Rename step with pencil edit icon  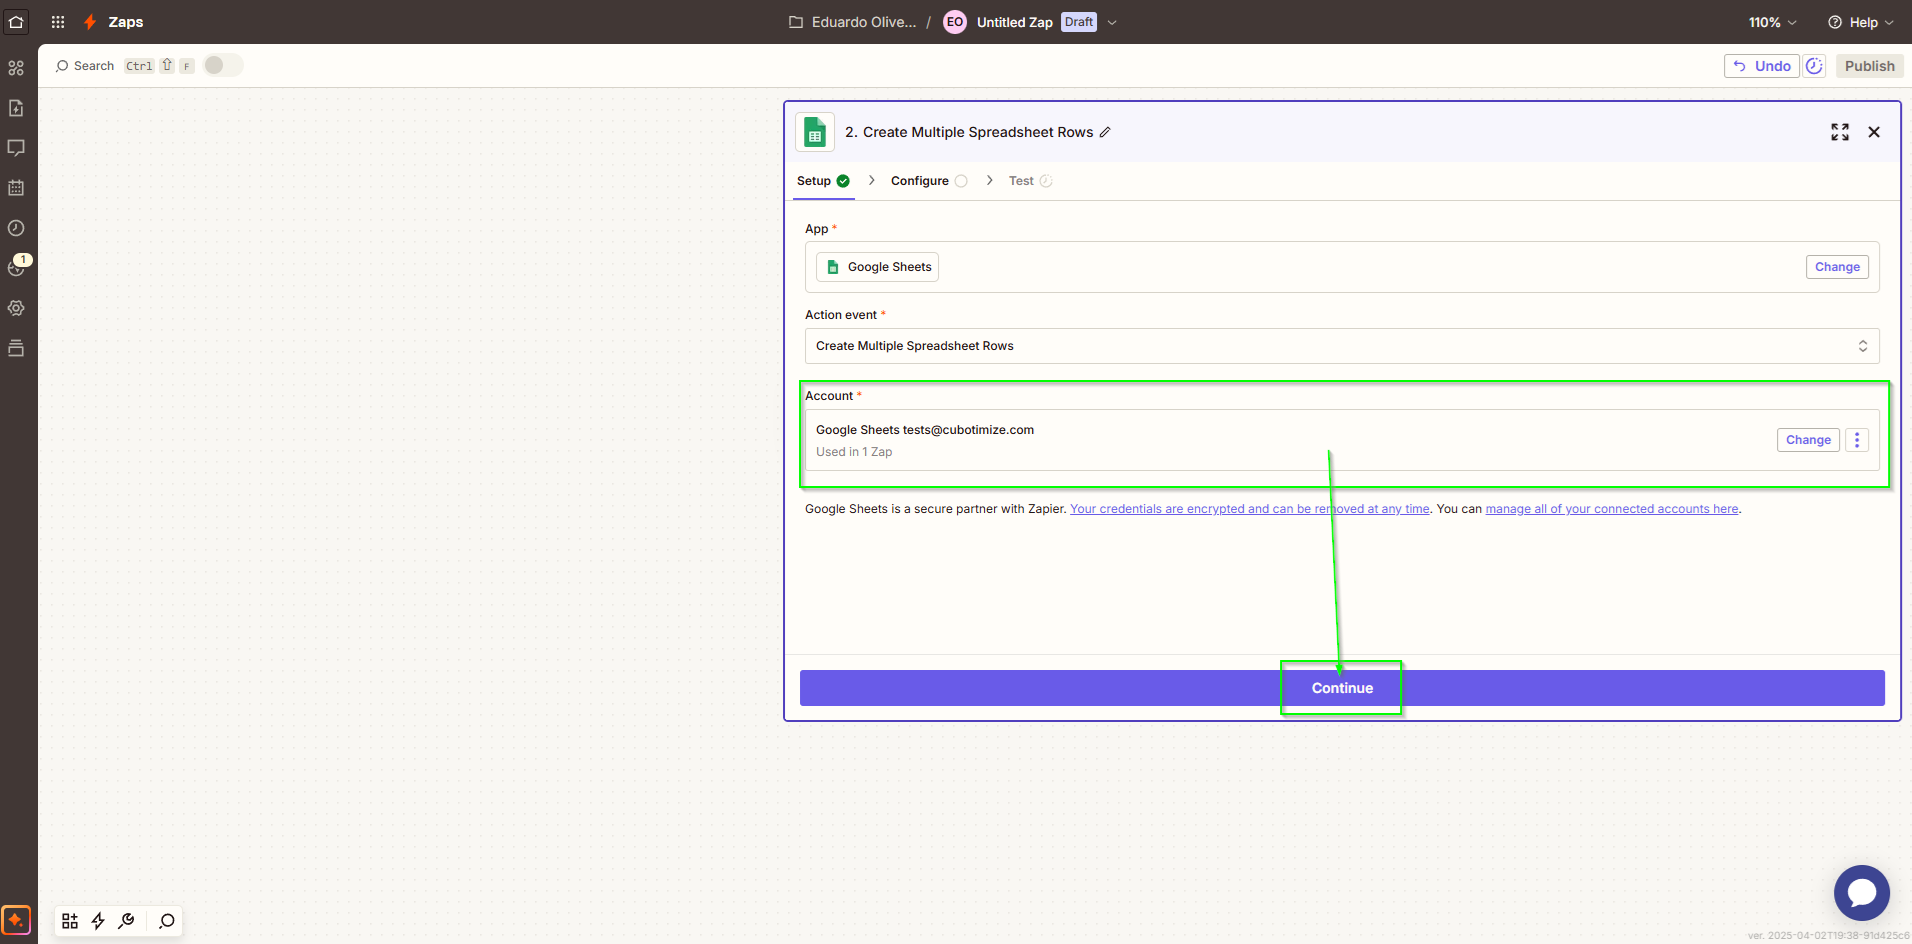1105,132
